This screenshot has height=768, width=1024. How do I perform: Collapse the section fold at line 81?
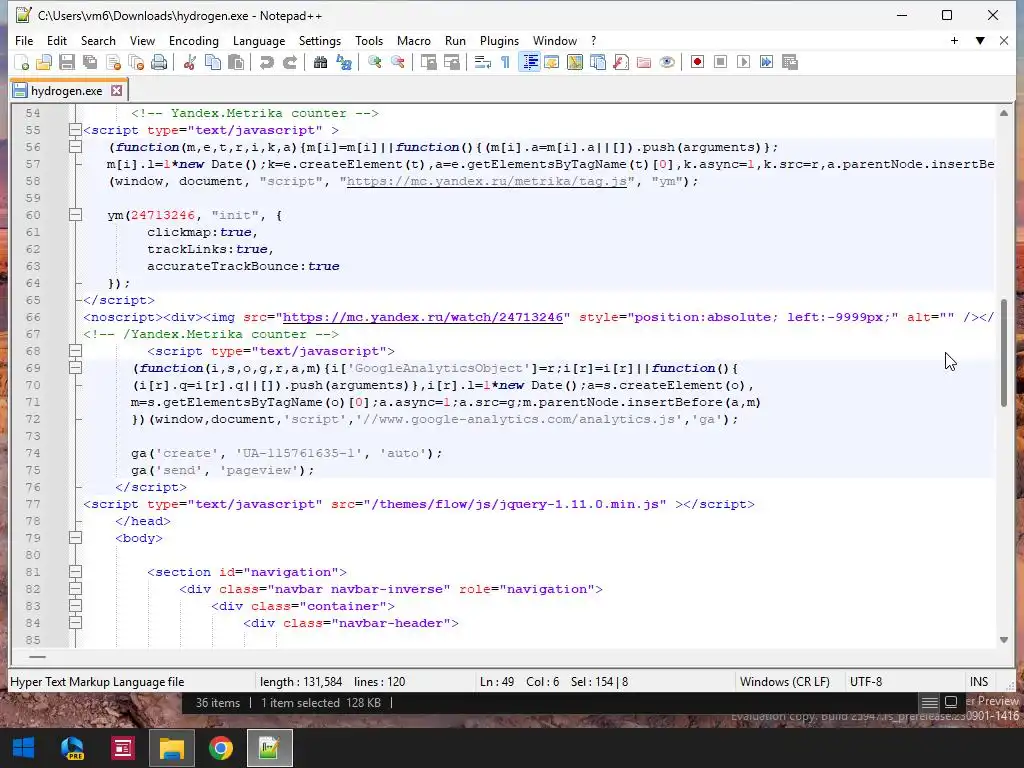(75, 571)
